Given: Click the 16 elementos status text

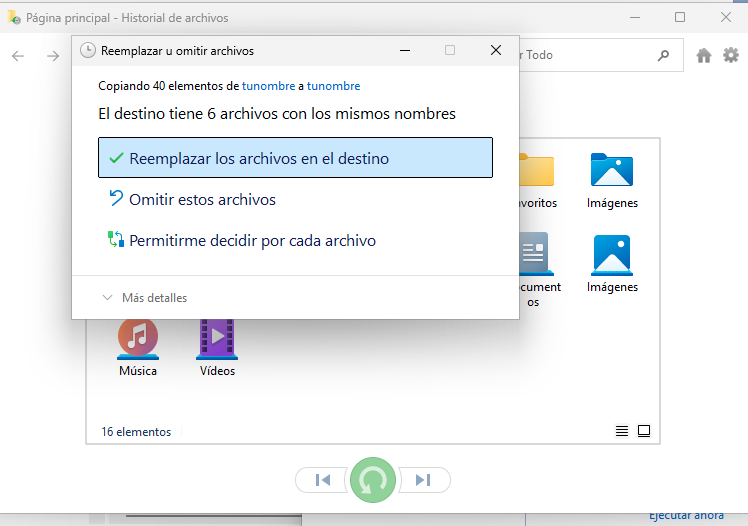Looking at the screenshot, I should point(136,432).
